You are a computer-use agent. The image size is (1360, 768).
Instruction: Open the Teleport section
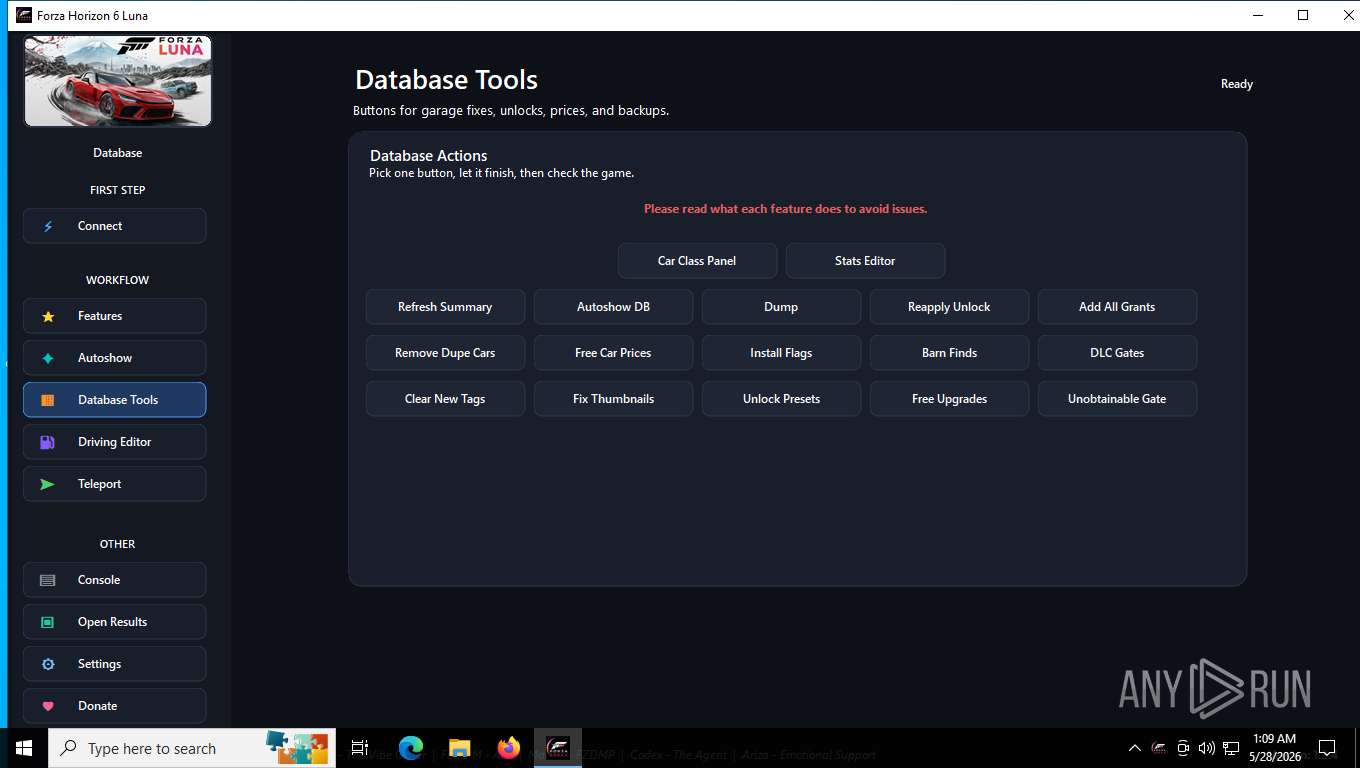point(115,484)
